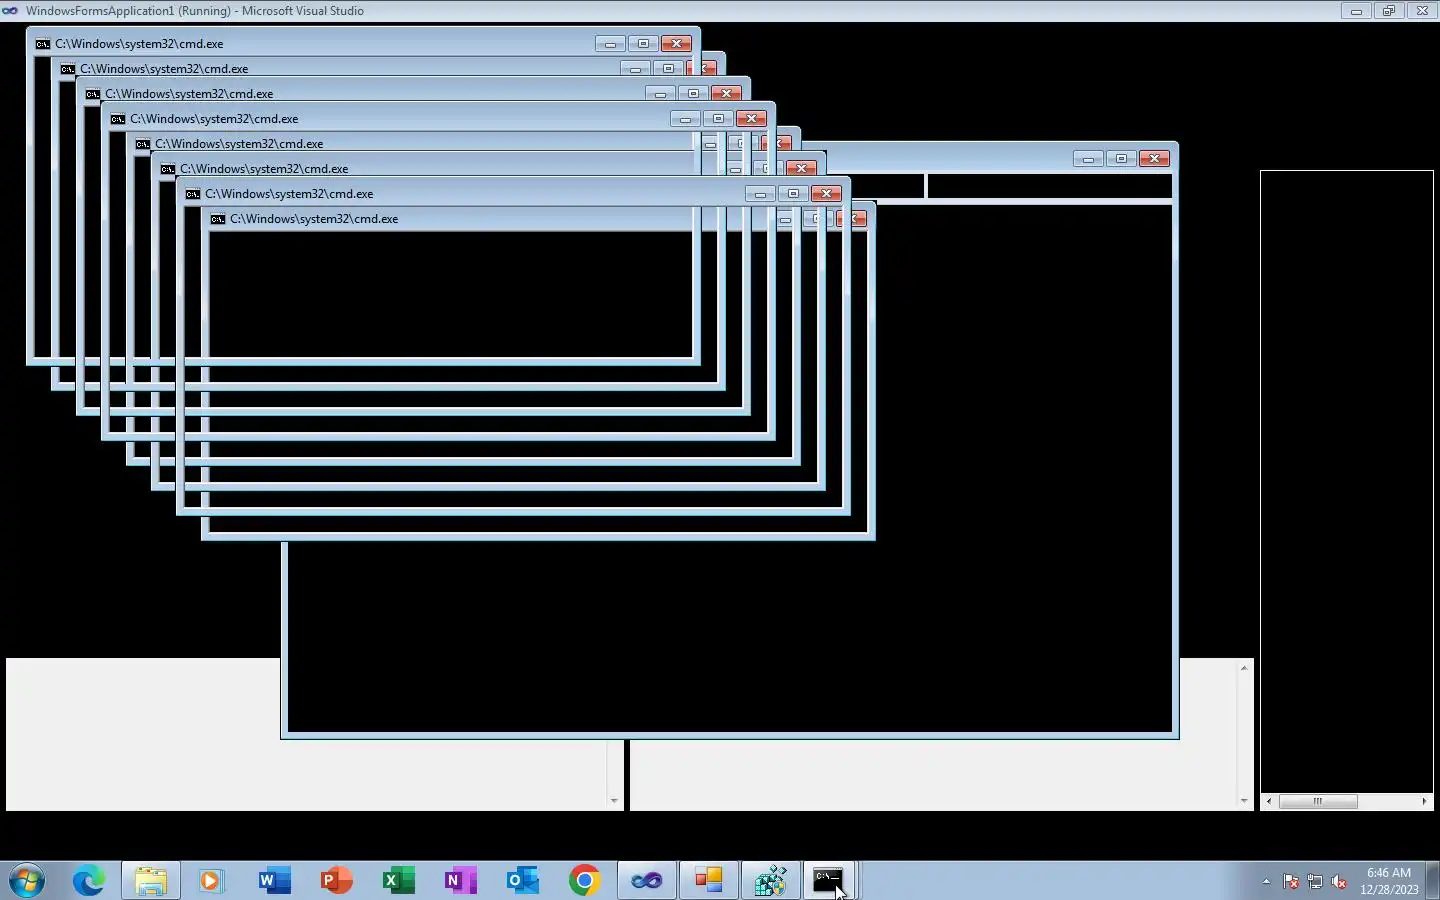Launch Outlook from the taskbar
Screen dimensions: 1440x900
click(x=522, y=880)
